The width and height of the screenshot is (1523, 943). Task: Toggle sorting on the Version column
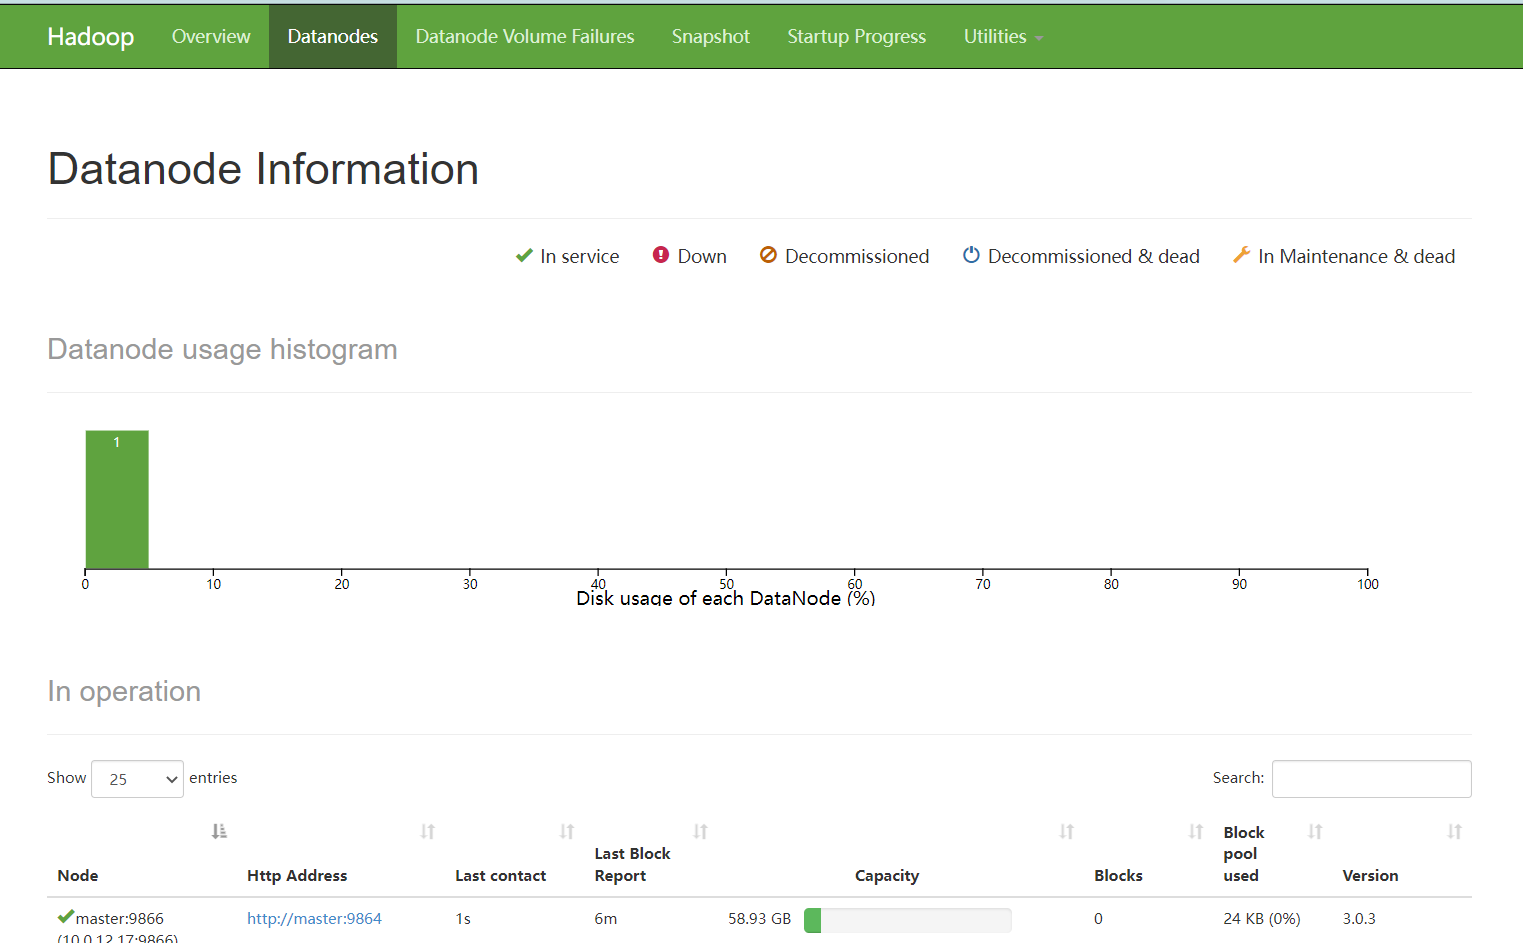1453,831
